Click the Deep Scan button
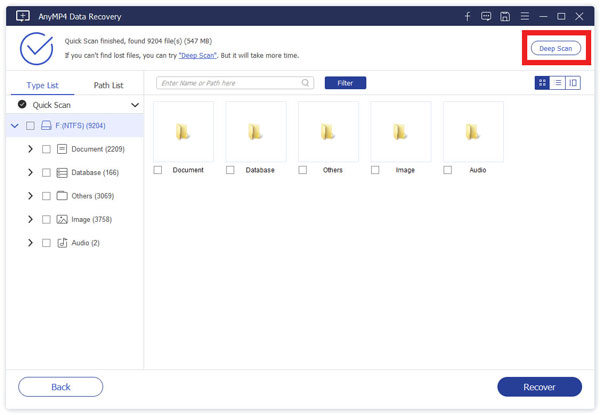The height and width of the screenshot is (415, 600). [555, 47]
